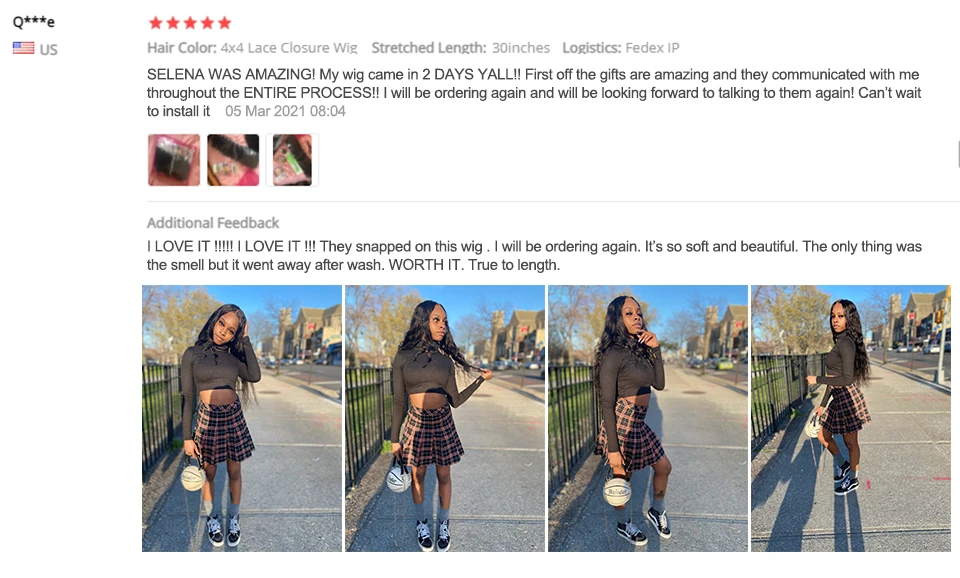Click the 4x4 Lace Closure Wig value
This screenshot has width=960, height=578.
(x=289, y=48)
